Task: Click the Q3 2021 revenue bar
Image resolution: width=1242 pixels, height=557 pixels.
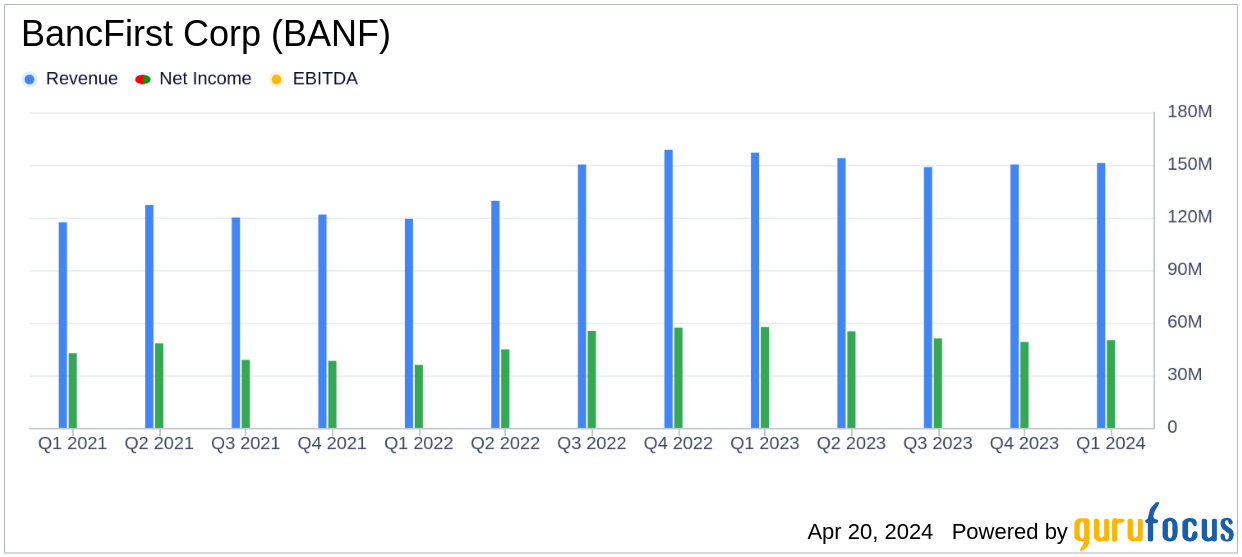Action: [x=236, y=323]
